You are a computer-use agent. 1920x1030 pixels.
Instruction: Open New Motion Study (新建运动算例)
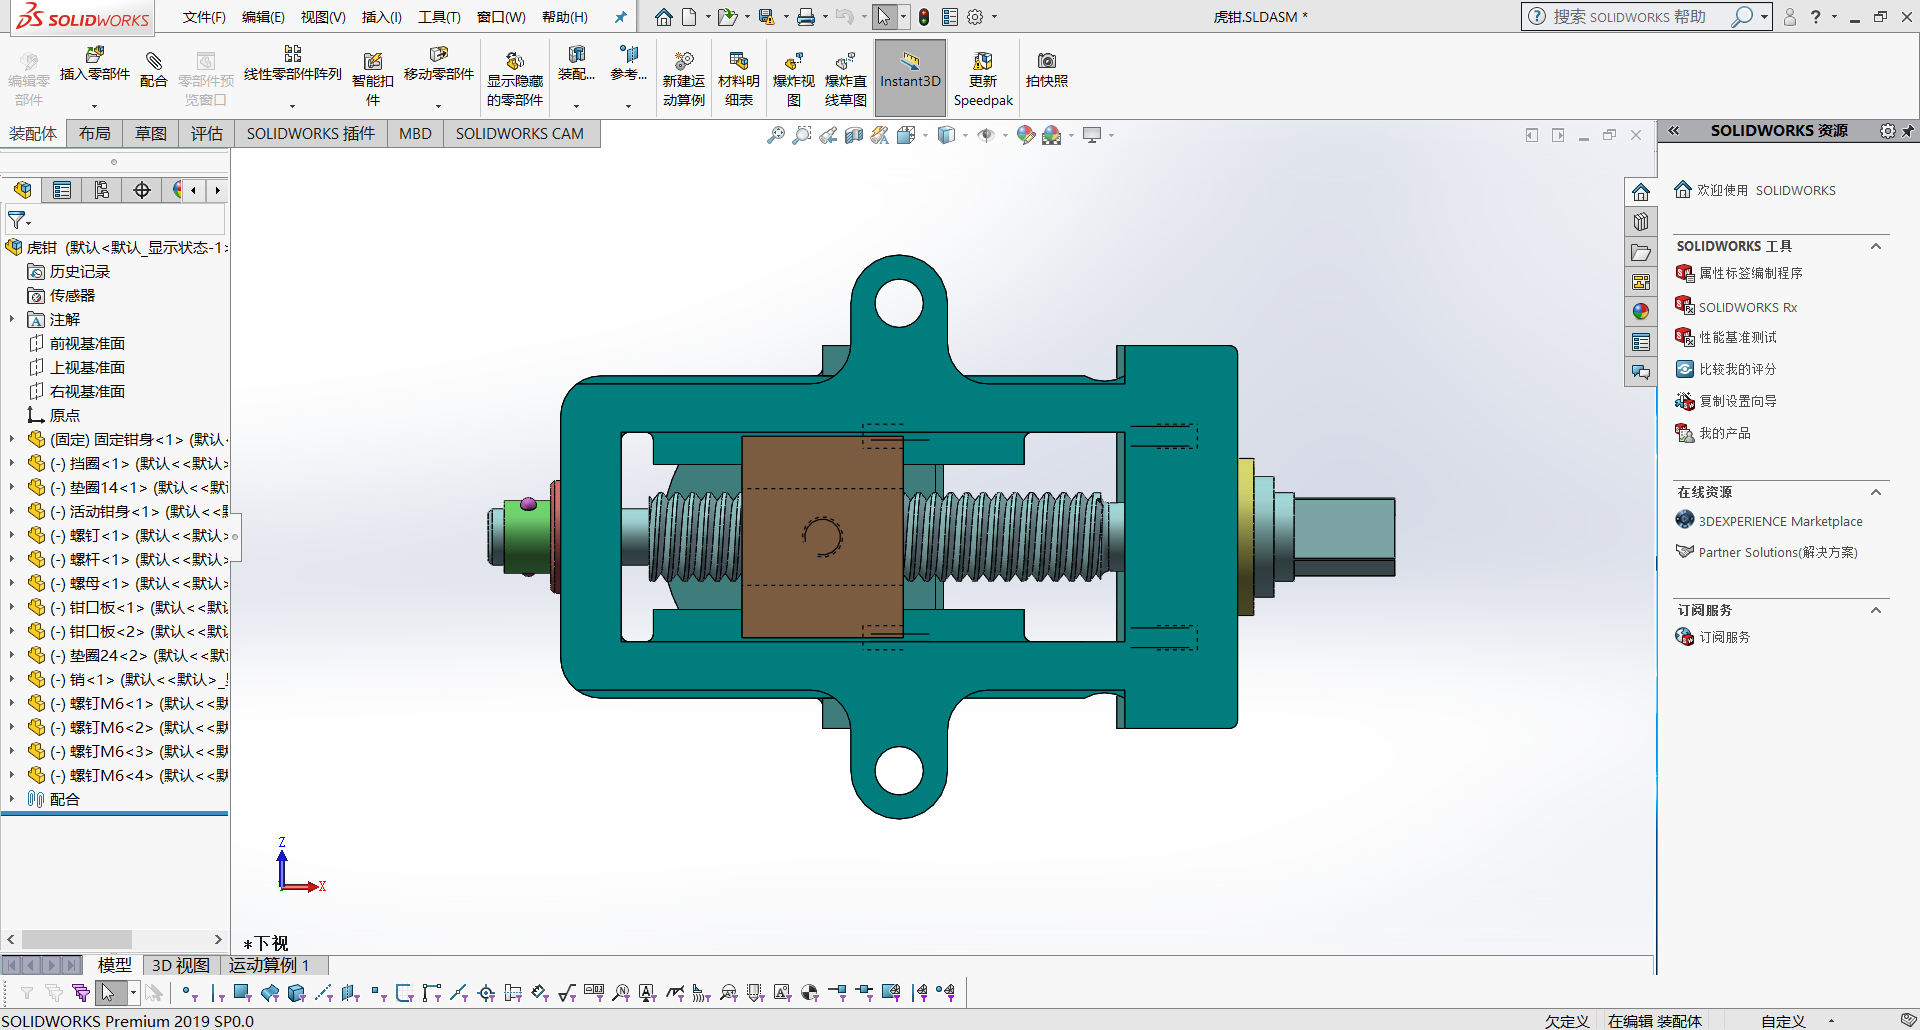[683, 78]
